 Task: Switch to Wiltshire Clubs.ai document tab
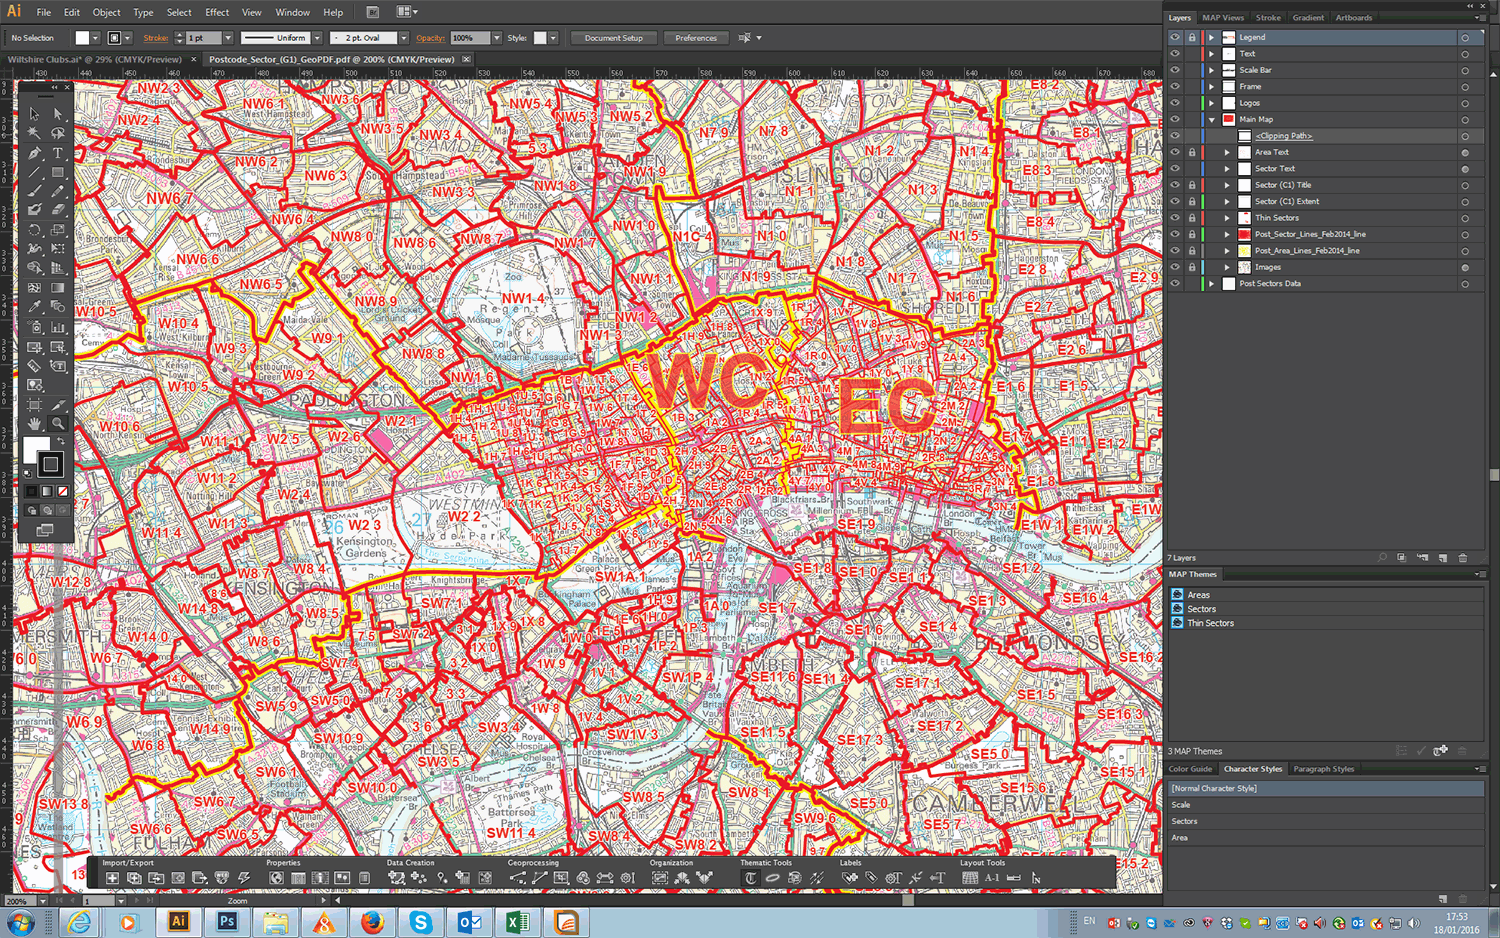pyautogui.click(x=95, y=59)
